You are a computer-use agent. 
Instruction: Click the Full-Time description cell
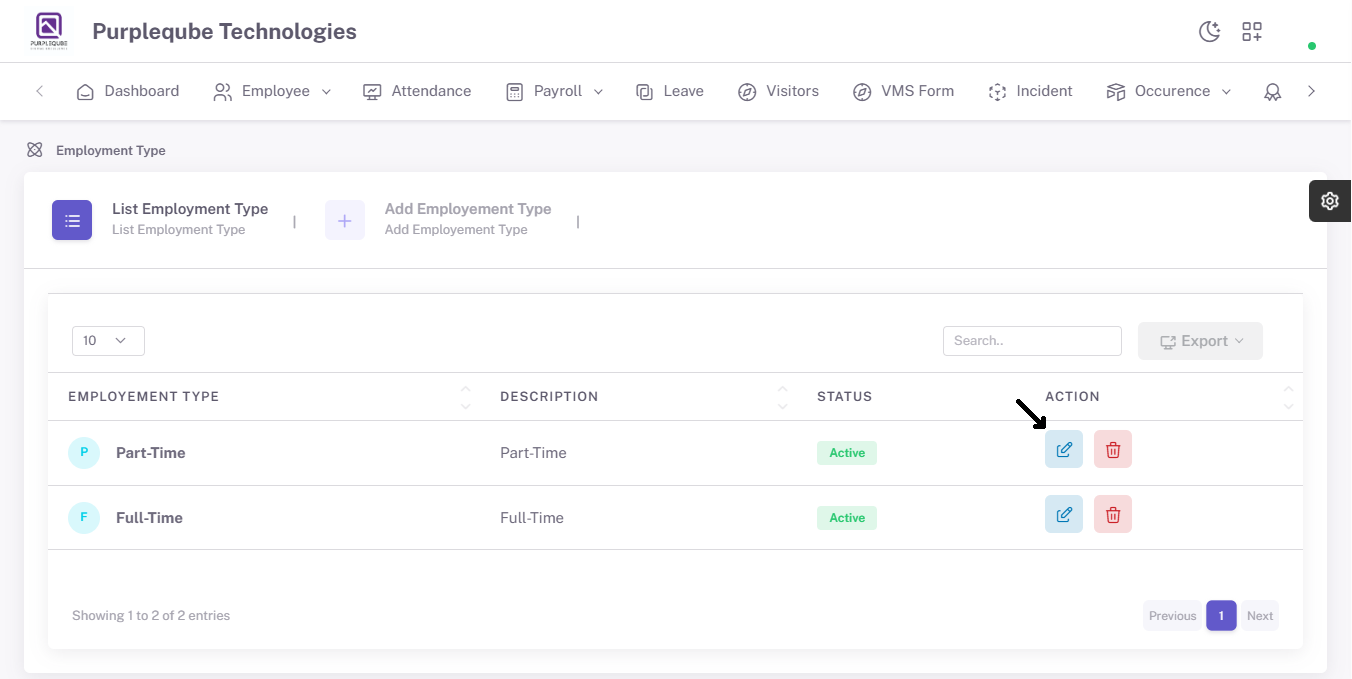[x=532, y=518]
